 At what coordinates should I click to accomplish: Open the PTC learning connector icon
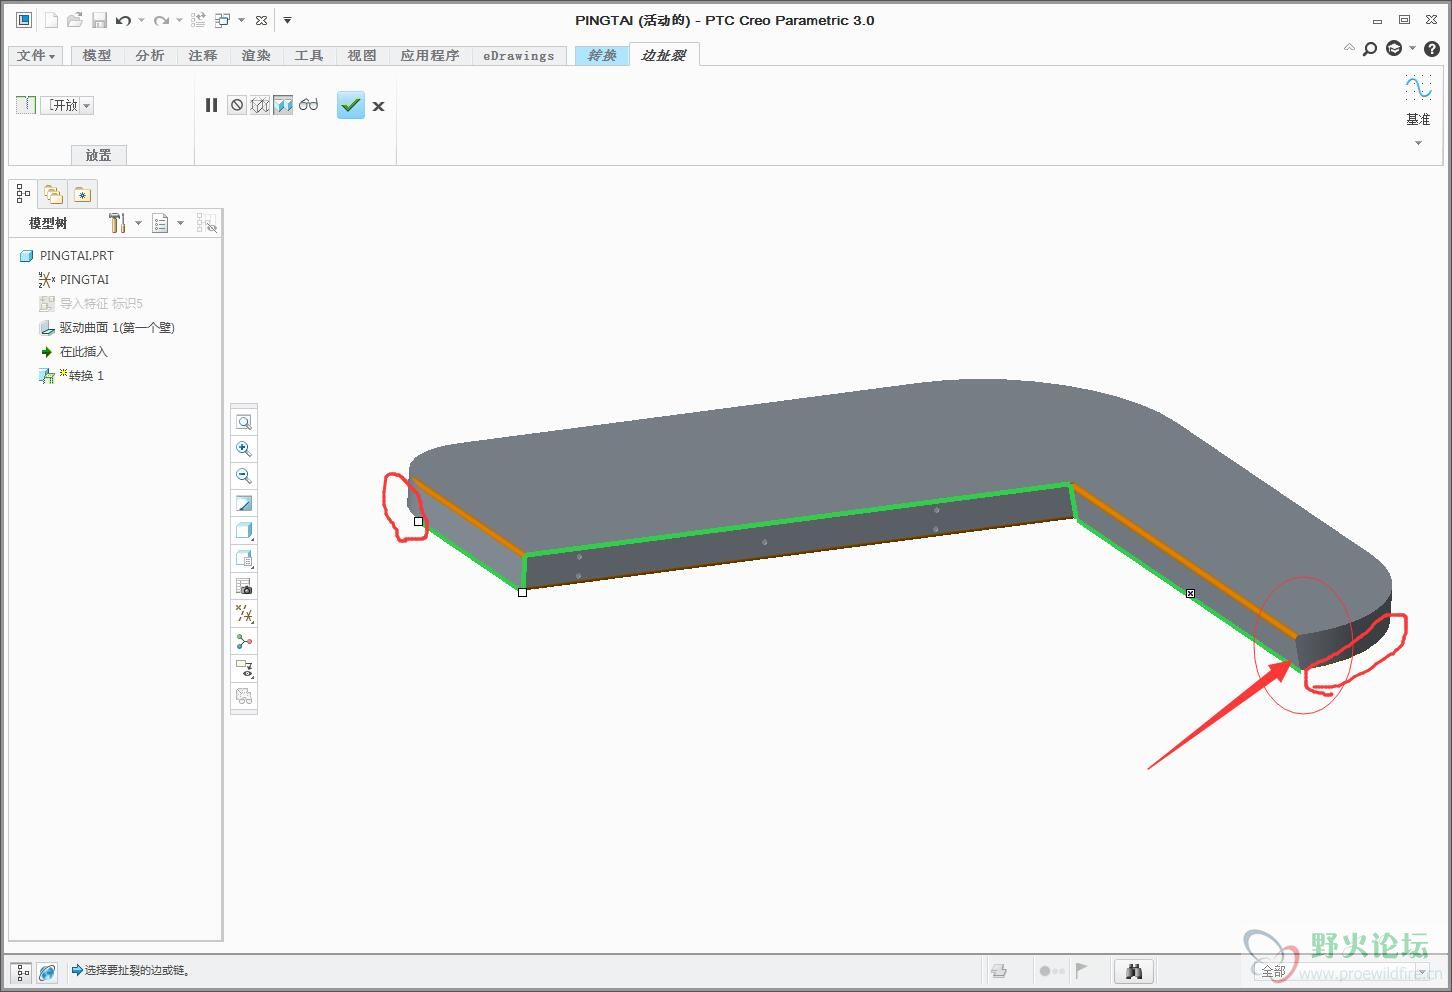tap(1394, 48)
